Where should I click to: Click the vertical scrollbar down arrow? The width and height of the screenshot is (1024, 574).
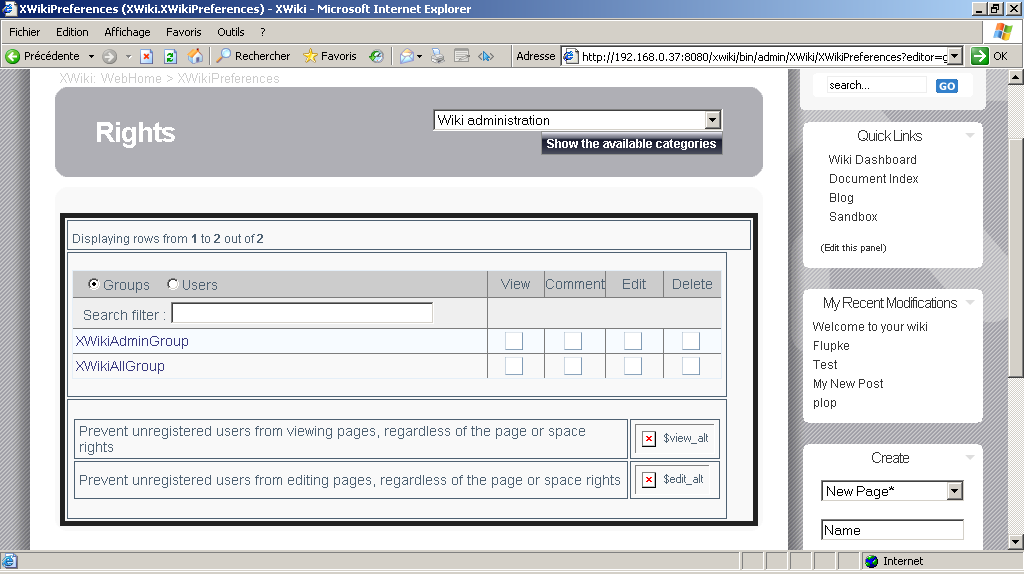[x=1016, y=541]
